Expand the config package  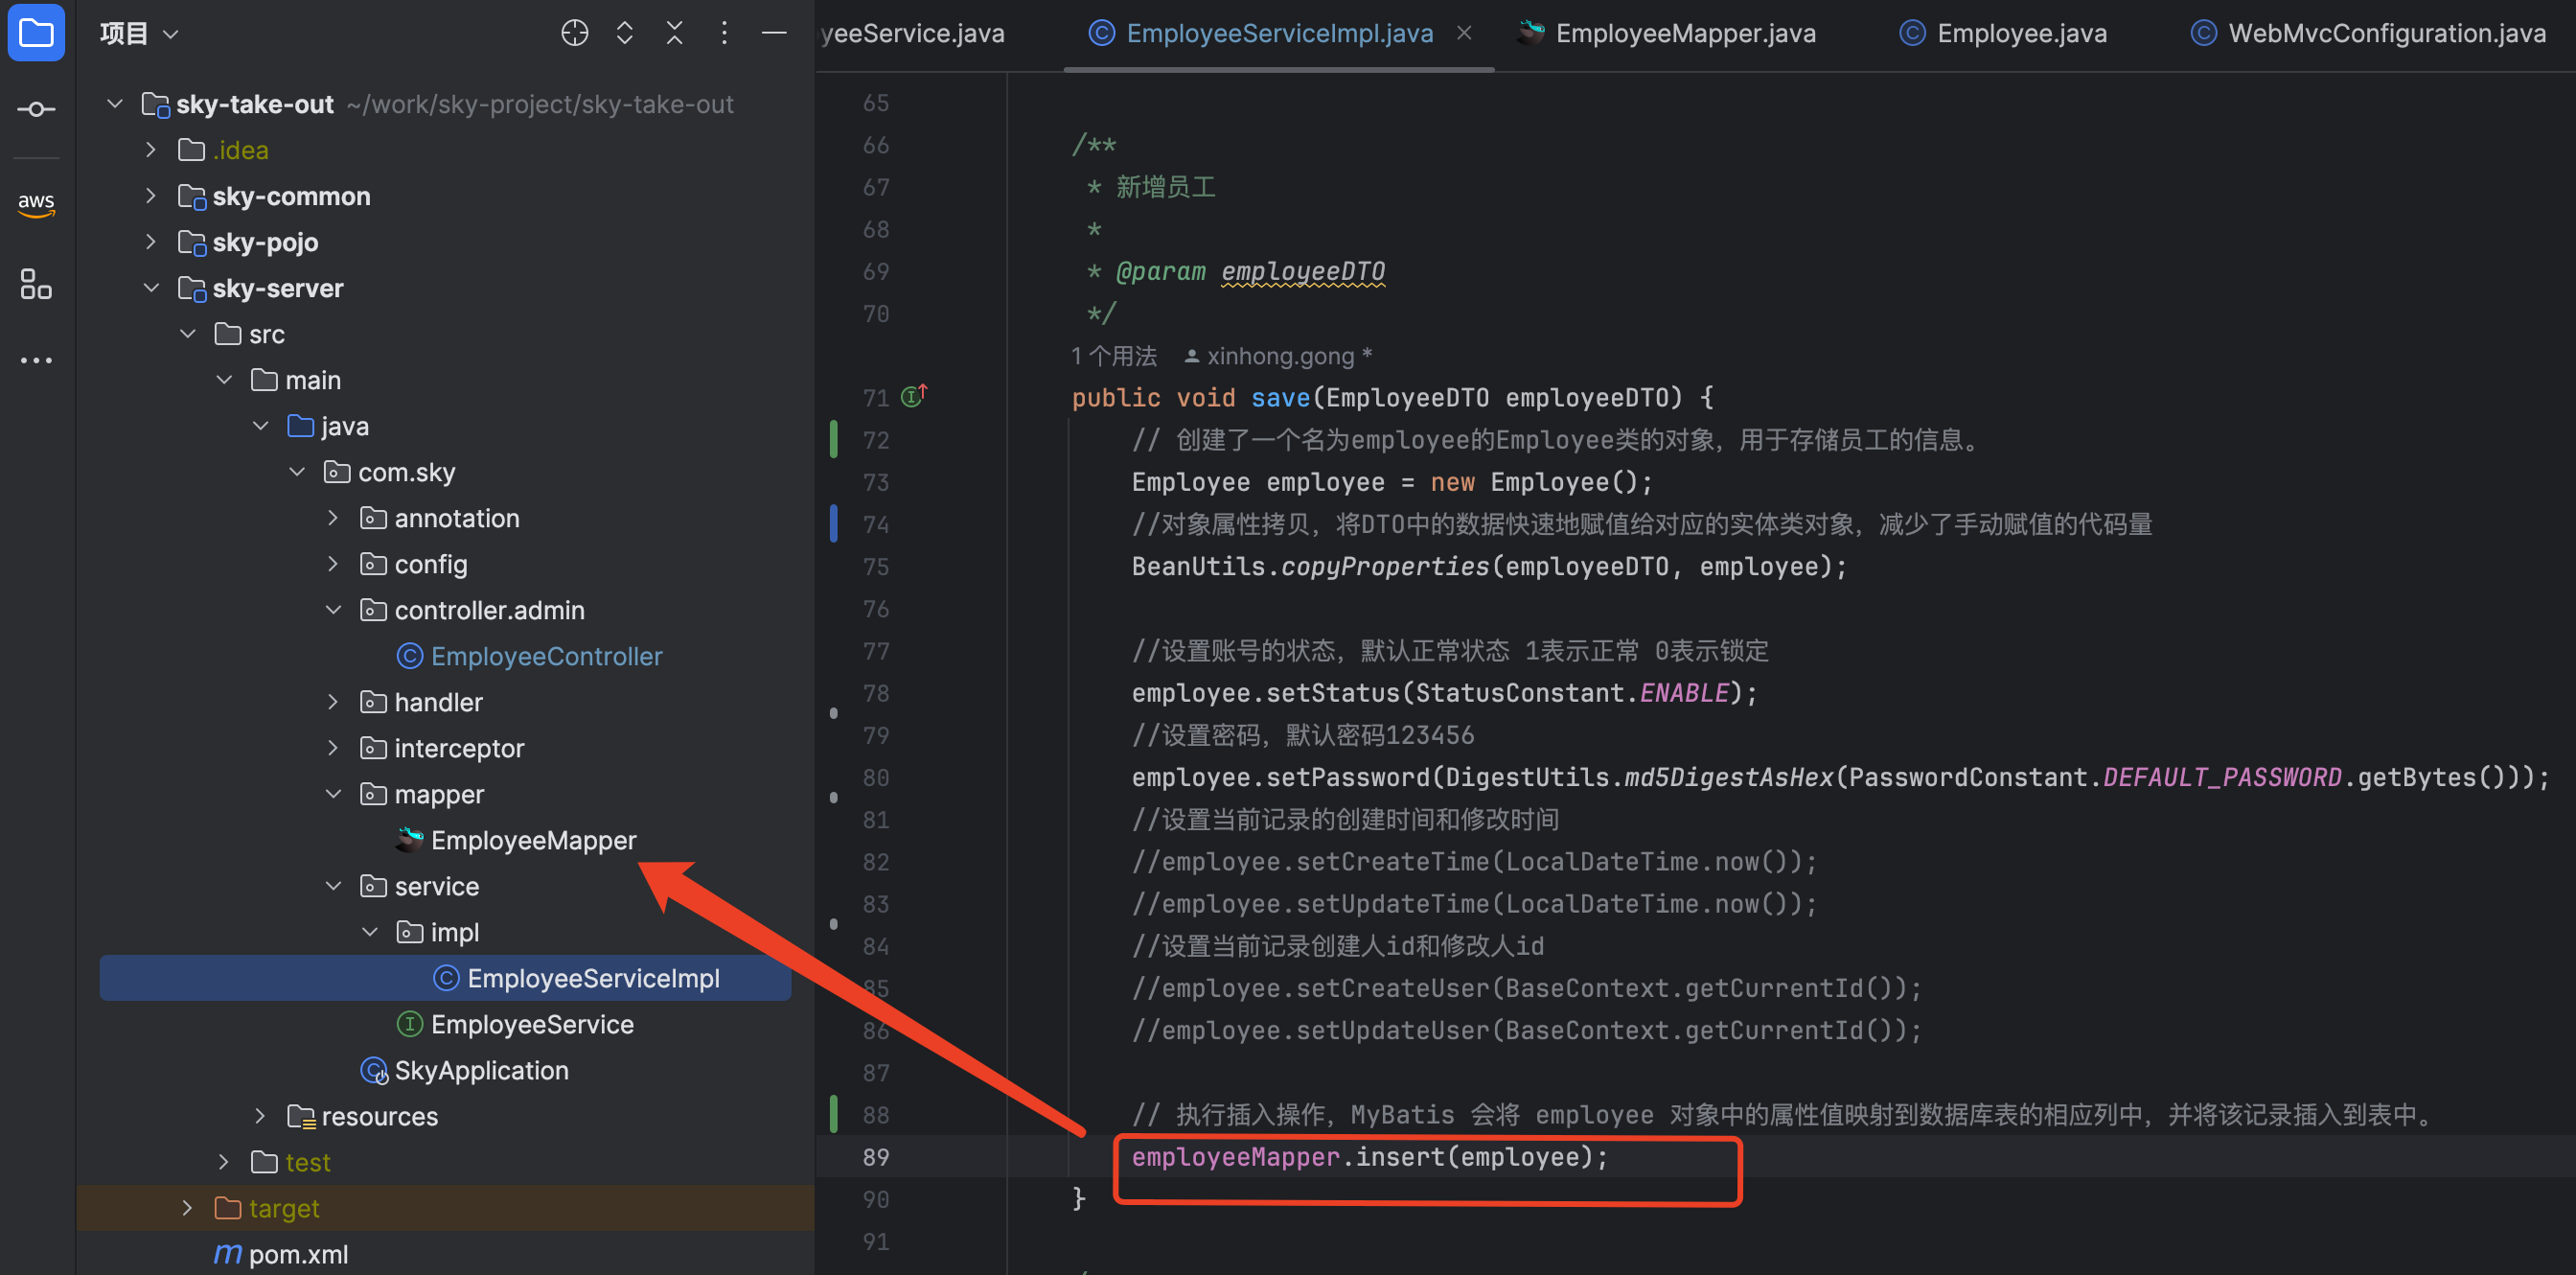tap(333, 564)
